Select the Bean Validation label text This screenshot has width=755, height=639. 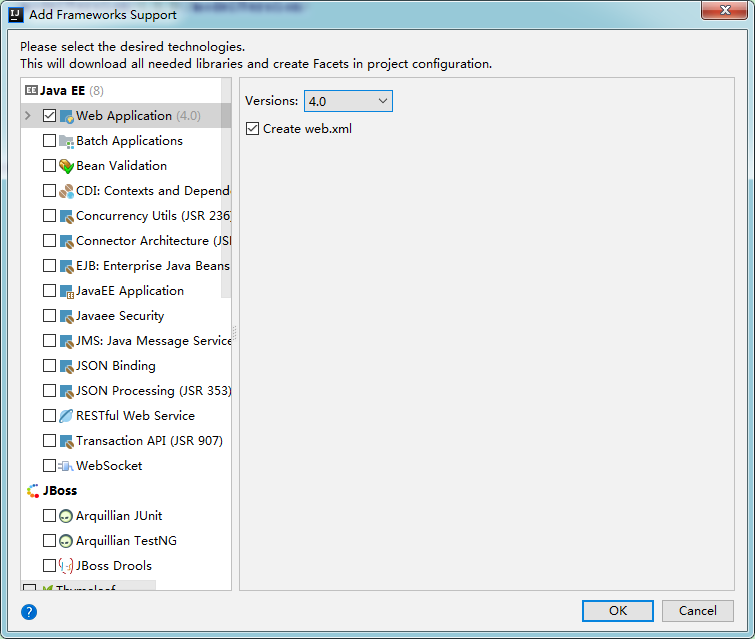click(x=121, y=166)
